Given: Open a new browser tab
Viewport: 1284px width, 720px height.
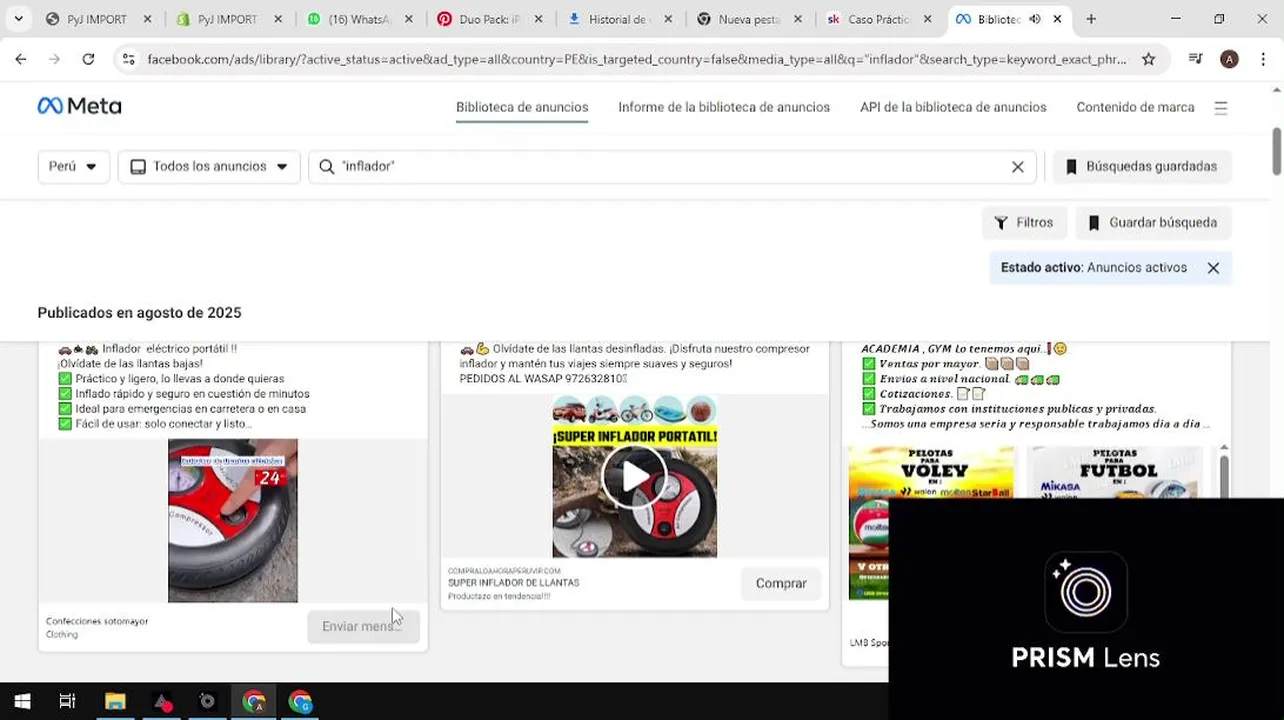Looking at the screenshot, I should pos(1091,19).
